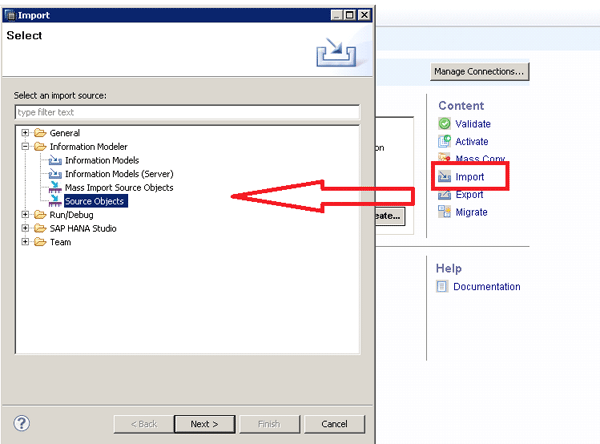Click the Mass Import Source Objects icon
Viewport: 600px width, 444px height.
tap(55, 188)
